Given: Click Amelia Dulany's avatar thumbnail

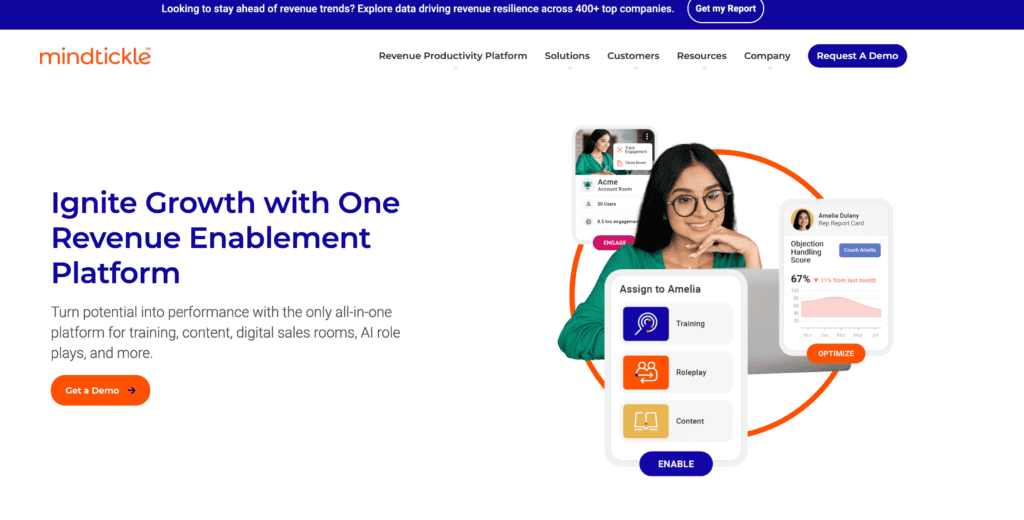Looking at the screenshot, I should (802, 219).
